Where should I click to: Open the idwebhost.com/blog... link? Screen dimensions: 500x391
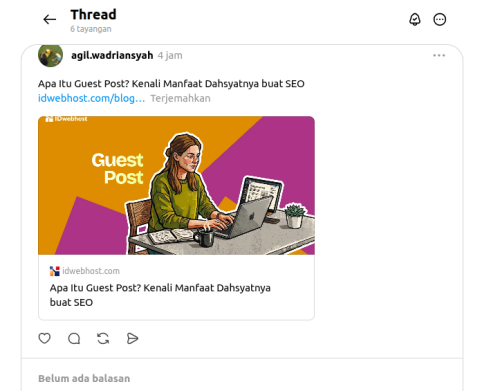(91, 98)
